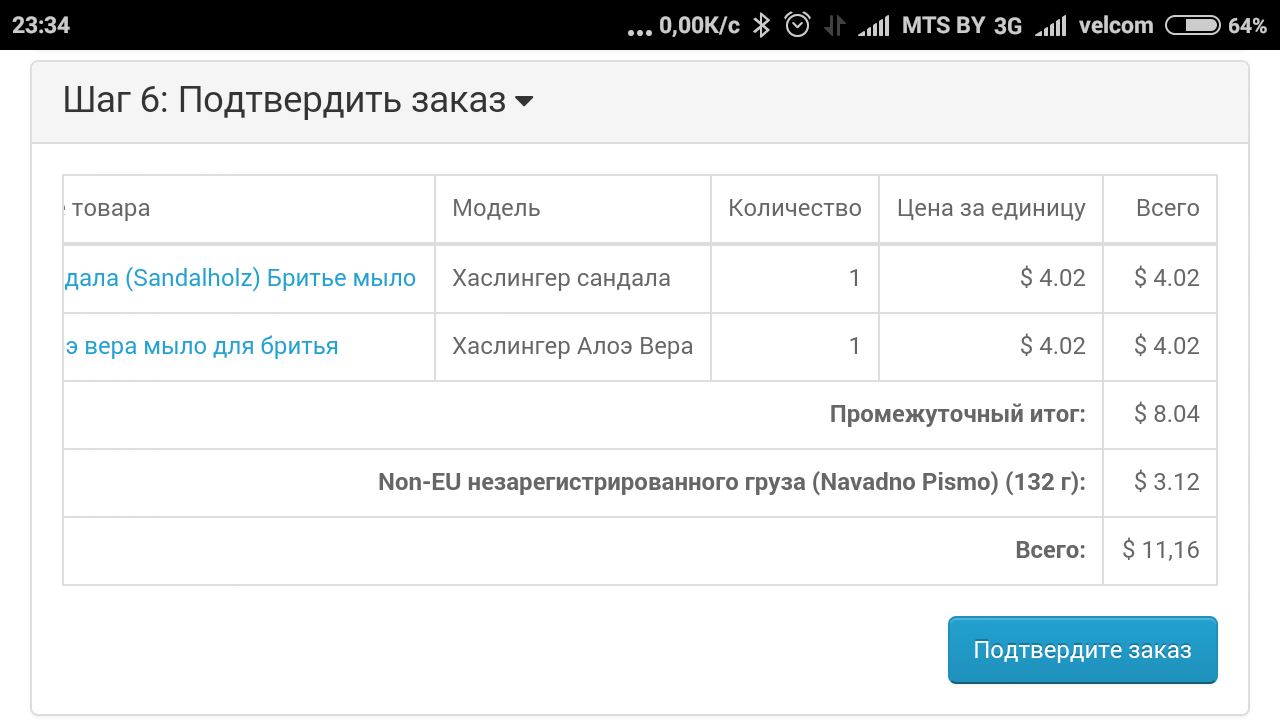1280x720 pixels.
Task: Tap the alarm clock status icon
Action: 797,25
